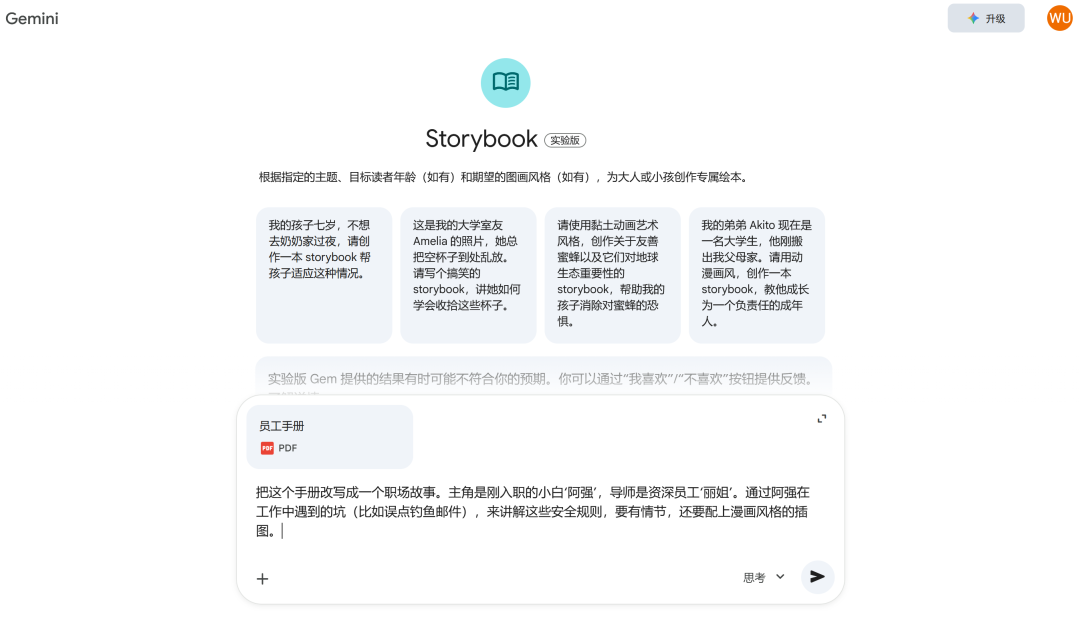Click into the prompt text input area
The height and width of the screenshot is (625, 1080).
point(532,511)
